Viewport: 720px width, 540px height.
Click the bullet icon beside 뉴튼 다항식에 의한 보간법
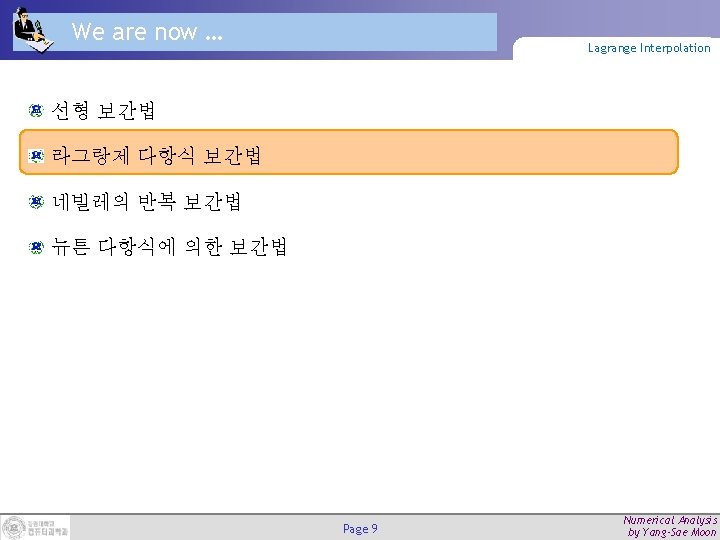(36, 248)
